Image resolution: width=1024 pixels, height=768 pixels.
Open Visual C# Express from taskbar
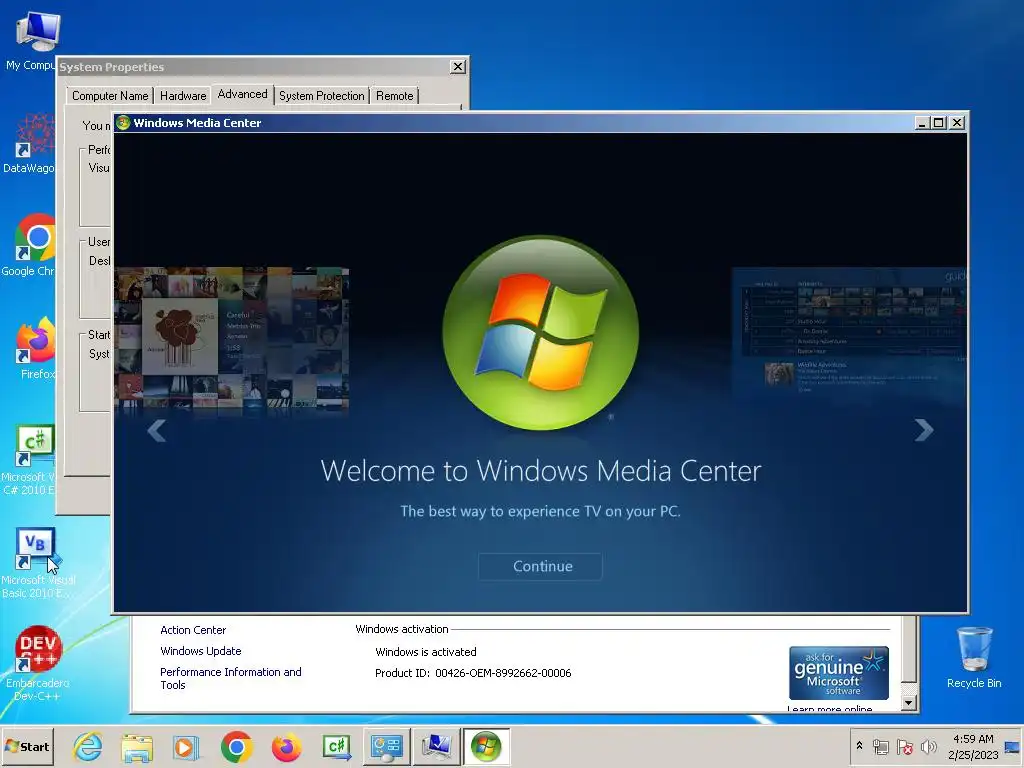coord(336,746)
